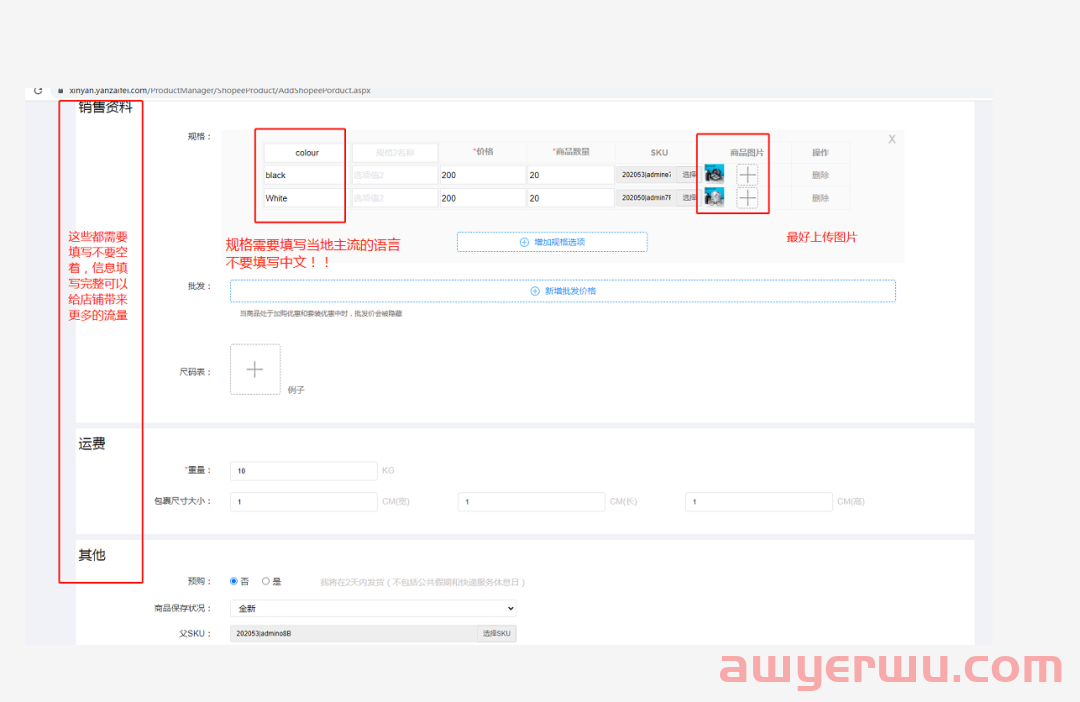The image size is (1080, 702).
Task: Select 是 for pre-order
Action: [x=266, y=581]
